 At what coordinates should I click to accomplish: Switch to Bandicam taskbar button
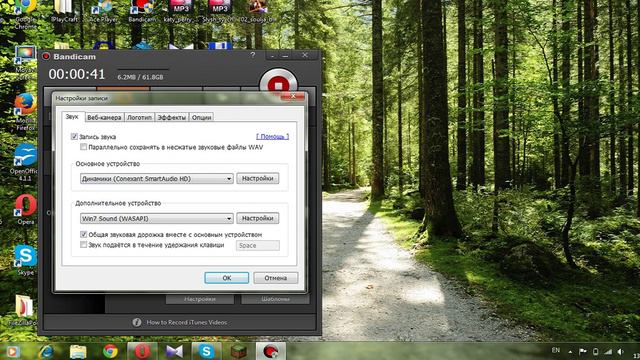[271, 351]
